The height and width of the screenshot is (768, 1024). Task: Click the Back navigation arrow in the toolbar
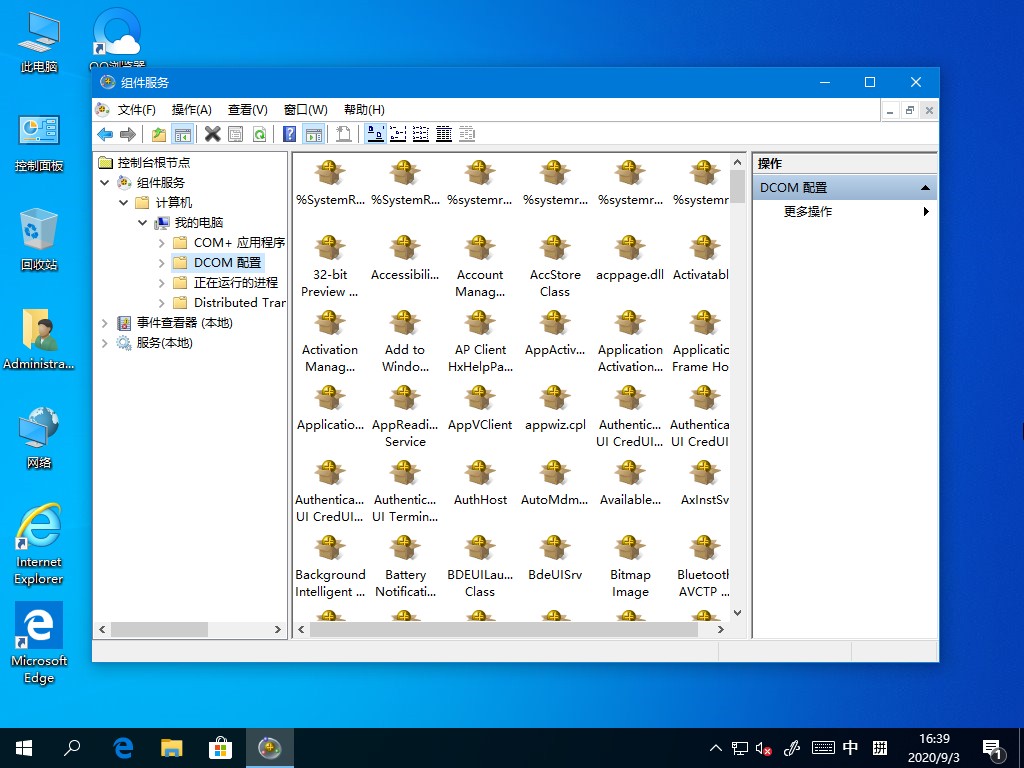pos(106,133)
